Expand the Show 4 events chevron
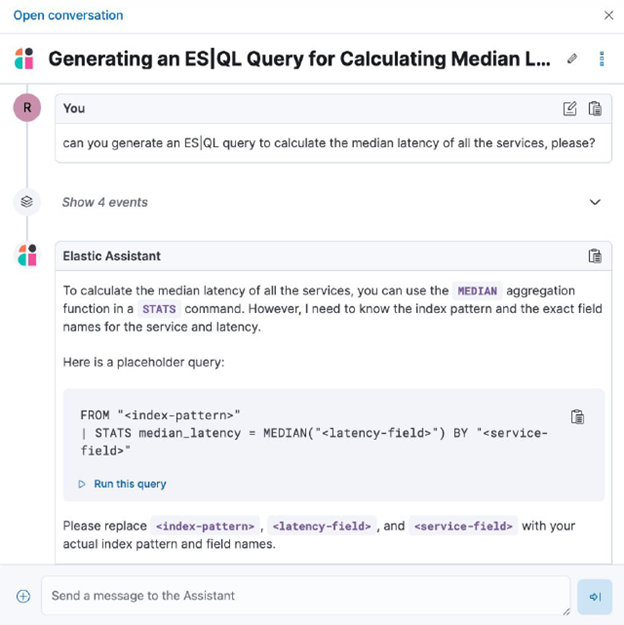 click(595, 202)
